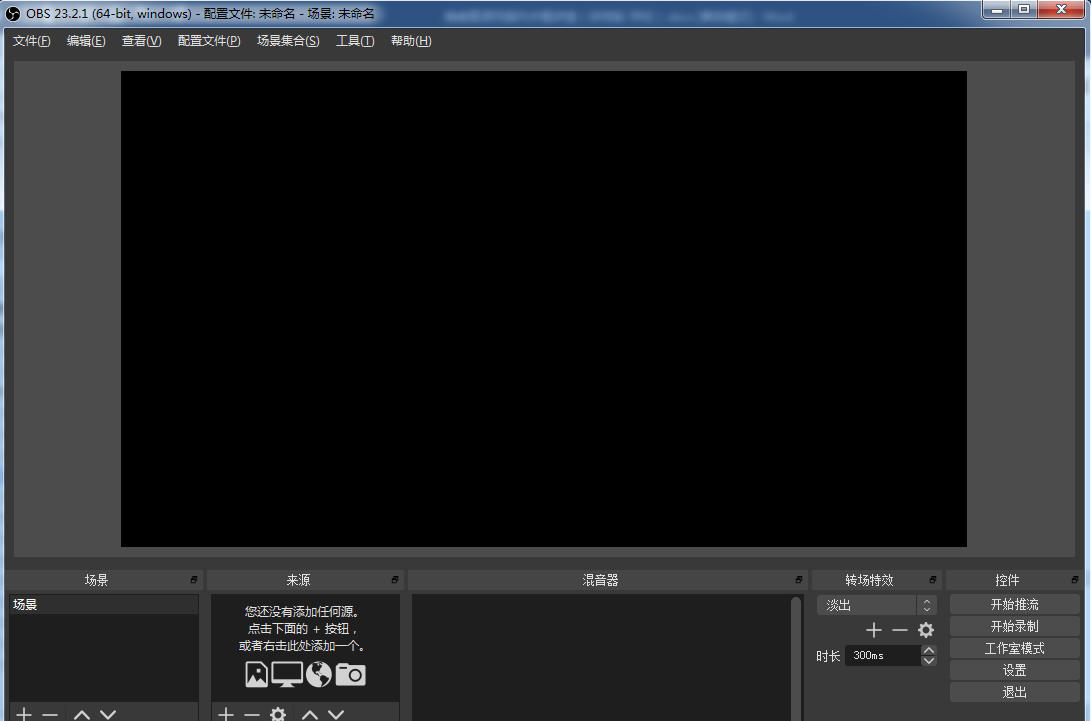Click the 开始推流 button
The width and height of the screenshot is (1091, 721).
pos(1014,604)
